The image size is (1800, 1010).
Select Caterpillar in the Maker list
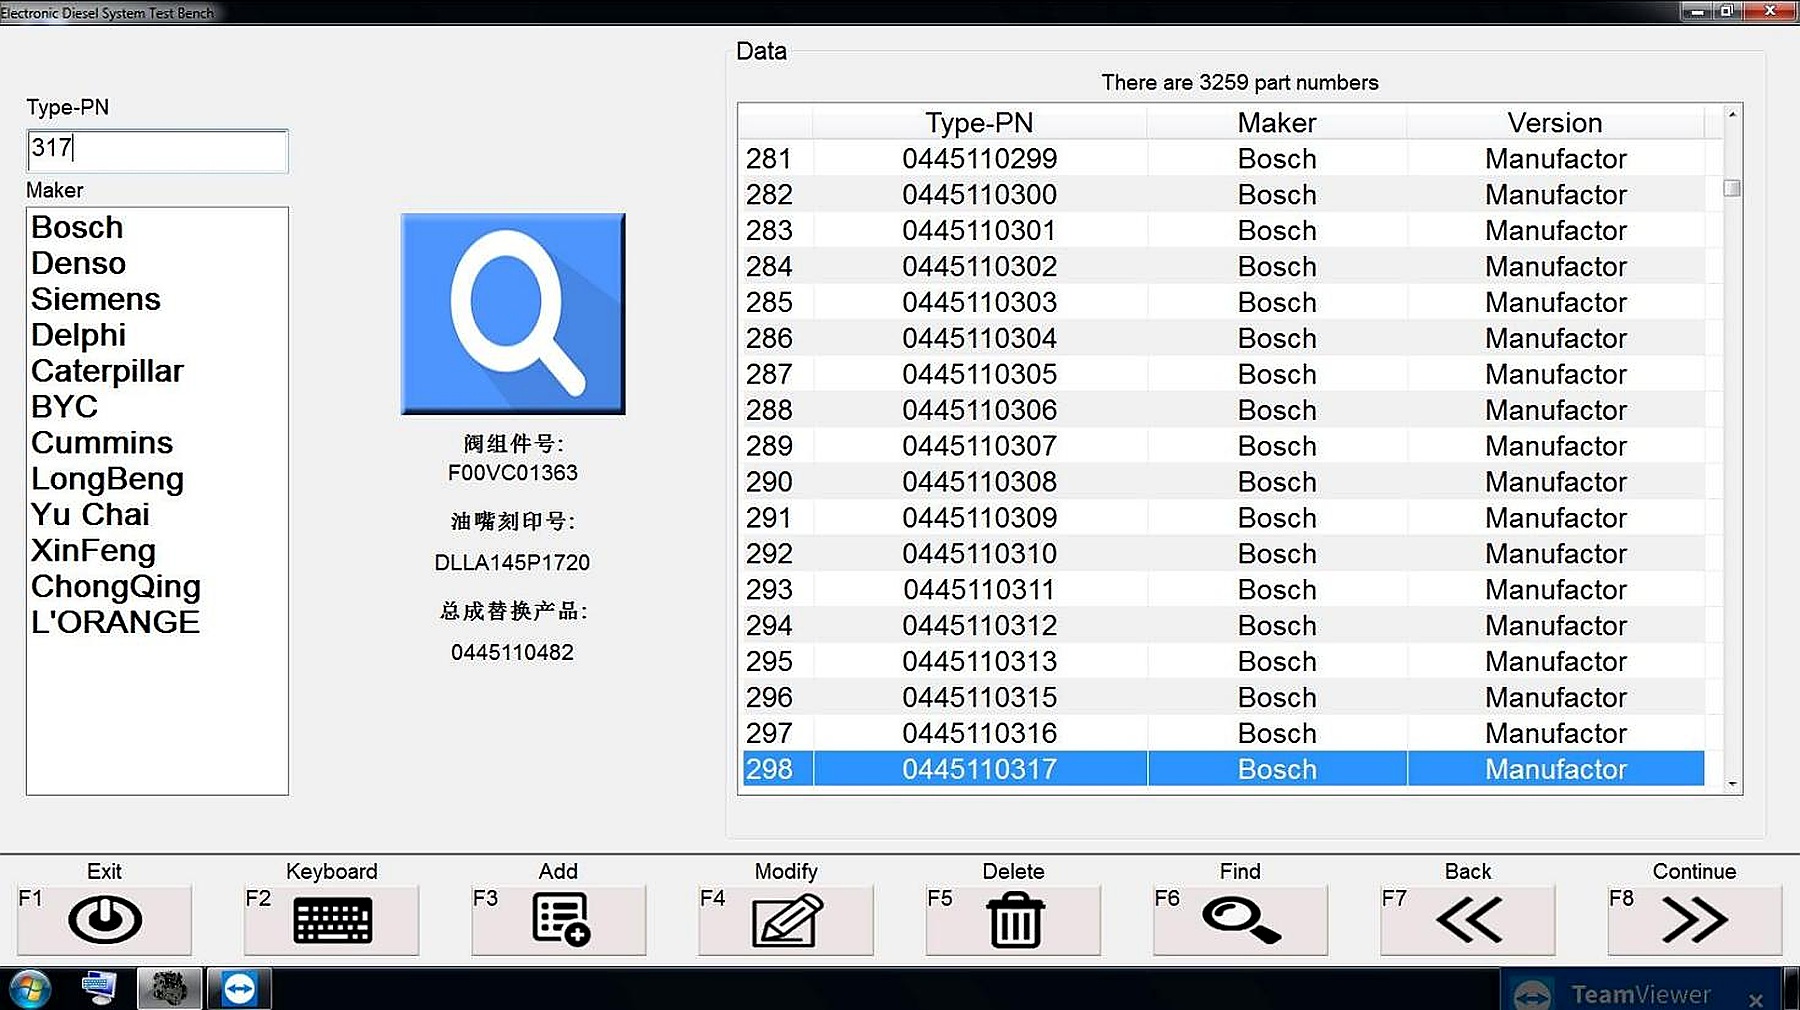click(x=107, y=371)
